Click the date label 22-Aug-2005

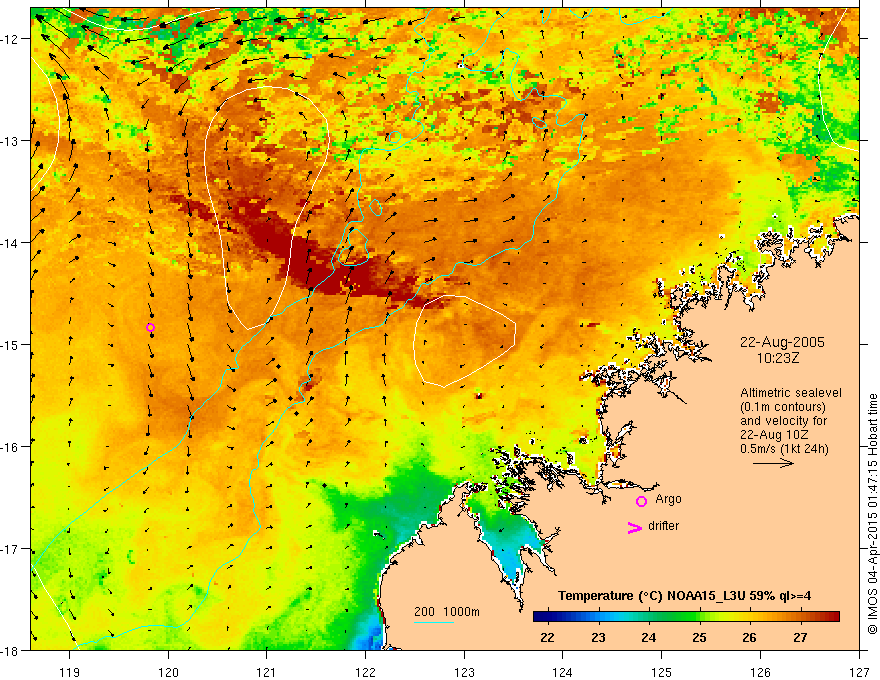click(x=782, y=342)
